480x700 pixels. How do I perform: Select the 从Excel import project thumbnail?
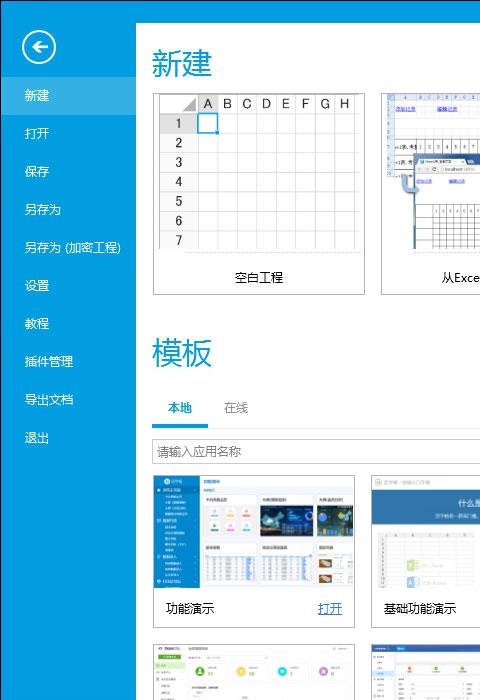tap(431, 194)
